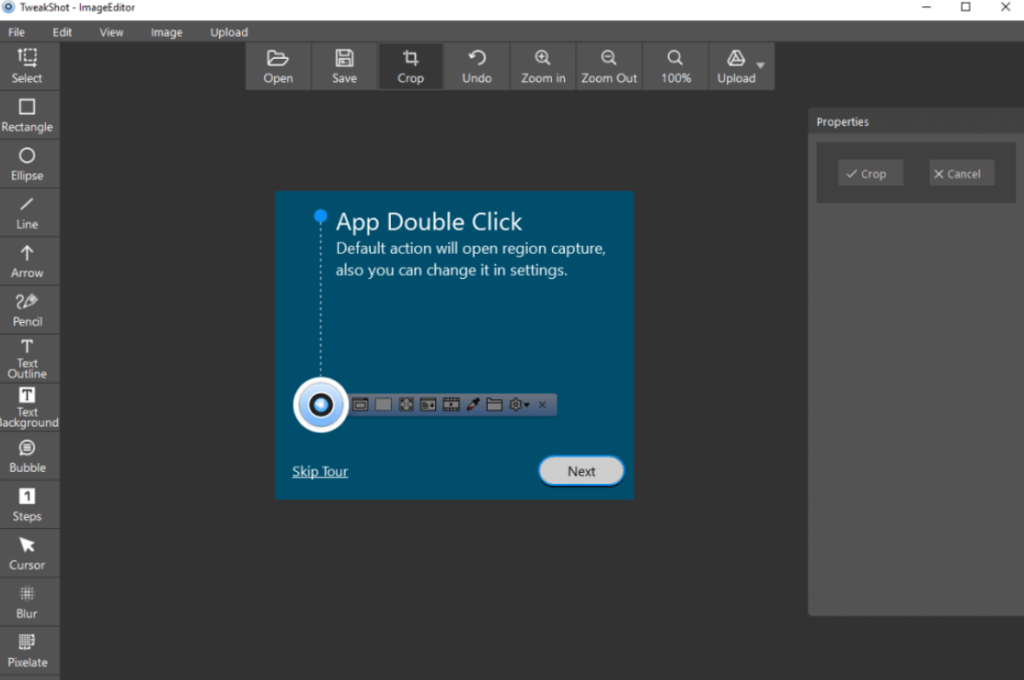The height and width of the screenshot is (680, 1024).
Task: Select the Pixelate tool
Action: pyautogui.click(x=27, y=651)
